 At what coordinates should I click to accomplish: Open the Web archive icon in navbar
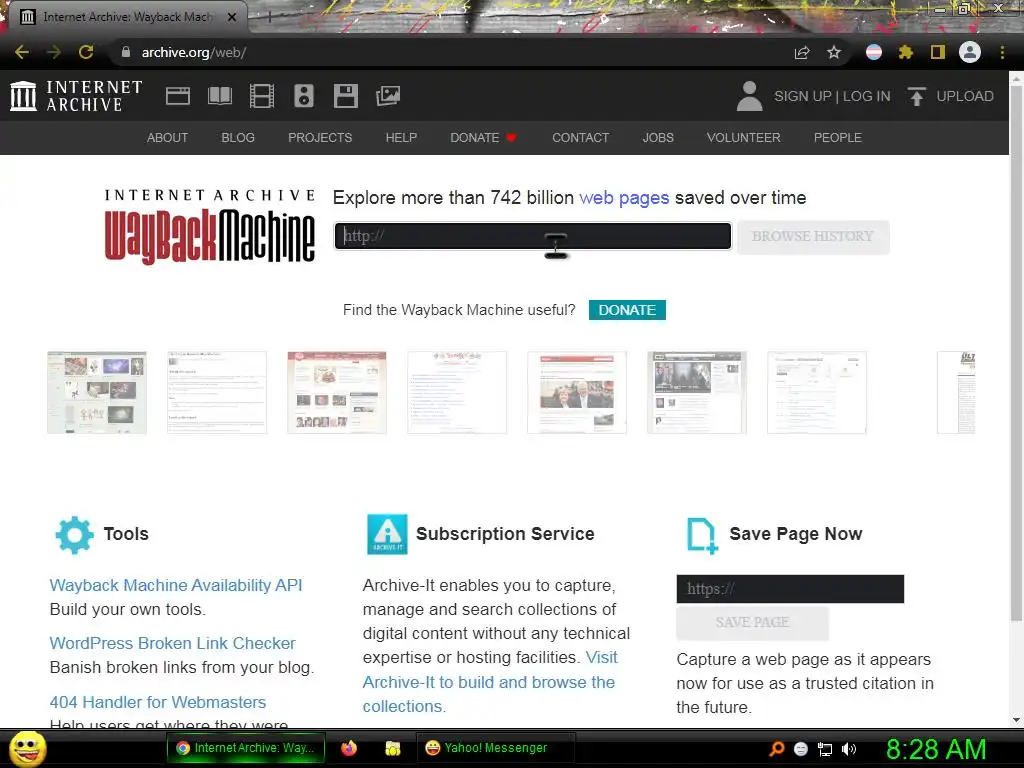[x=178, y=96]
